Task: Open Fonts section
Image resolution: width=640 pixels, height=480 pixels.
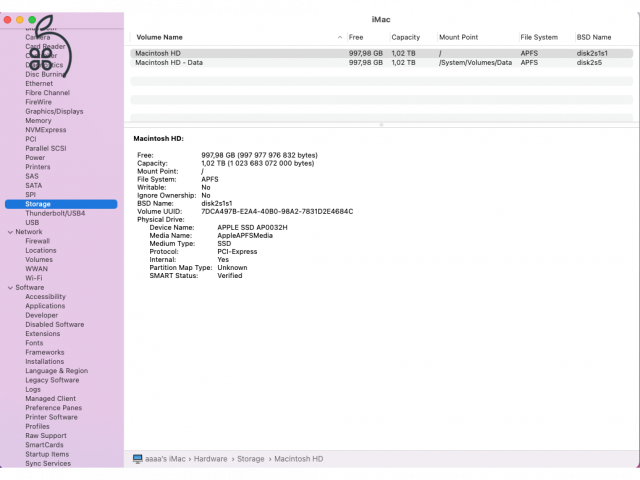Action: pyautogui.click(x=34, y=343)
